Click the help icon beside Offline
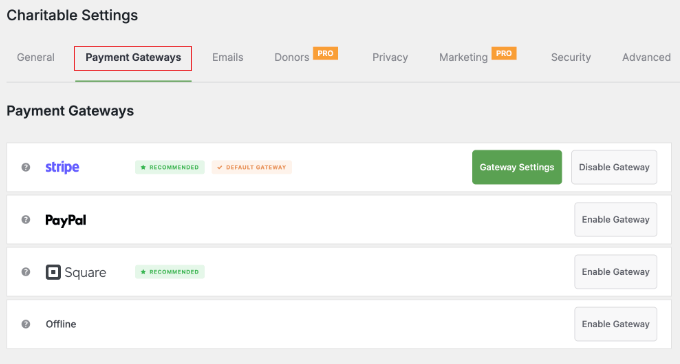680x364 pixels. point(26,324)
